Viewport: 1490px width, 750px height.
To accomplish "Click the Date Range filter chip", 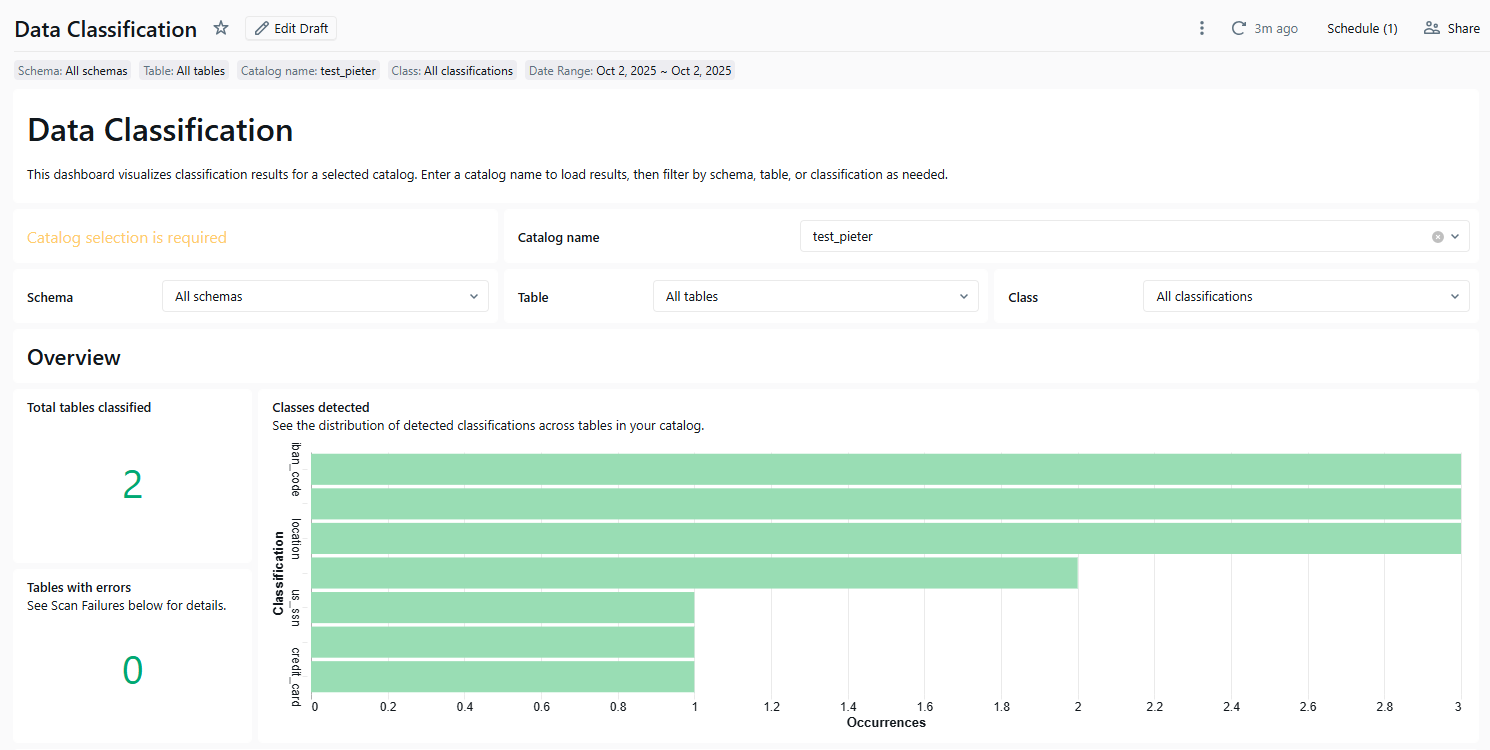I will point(630,71).
